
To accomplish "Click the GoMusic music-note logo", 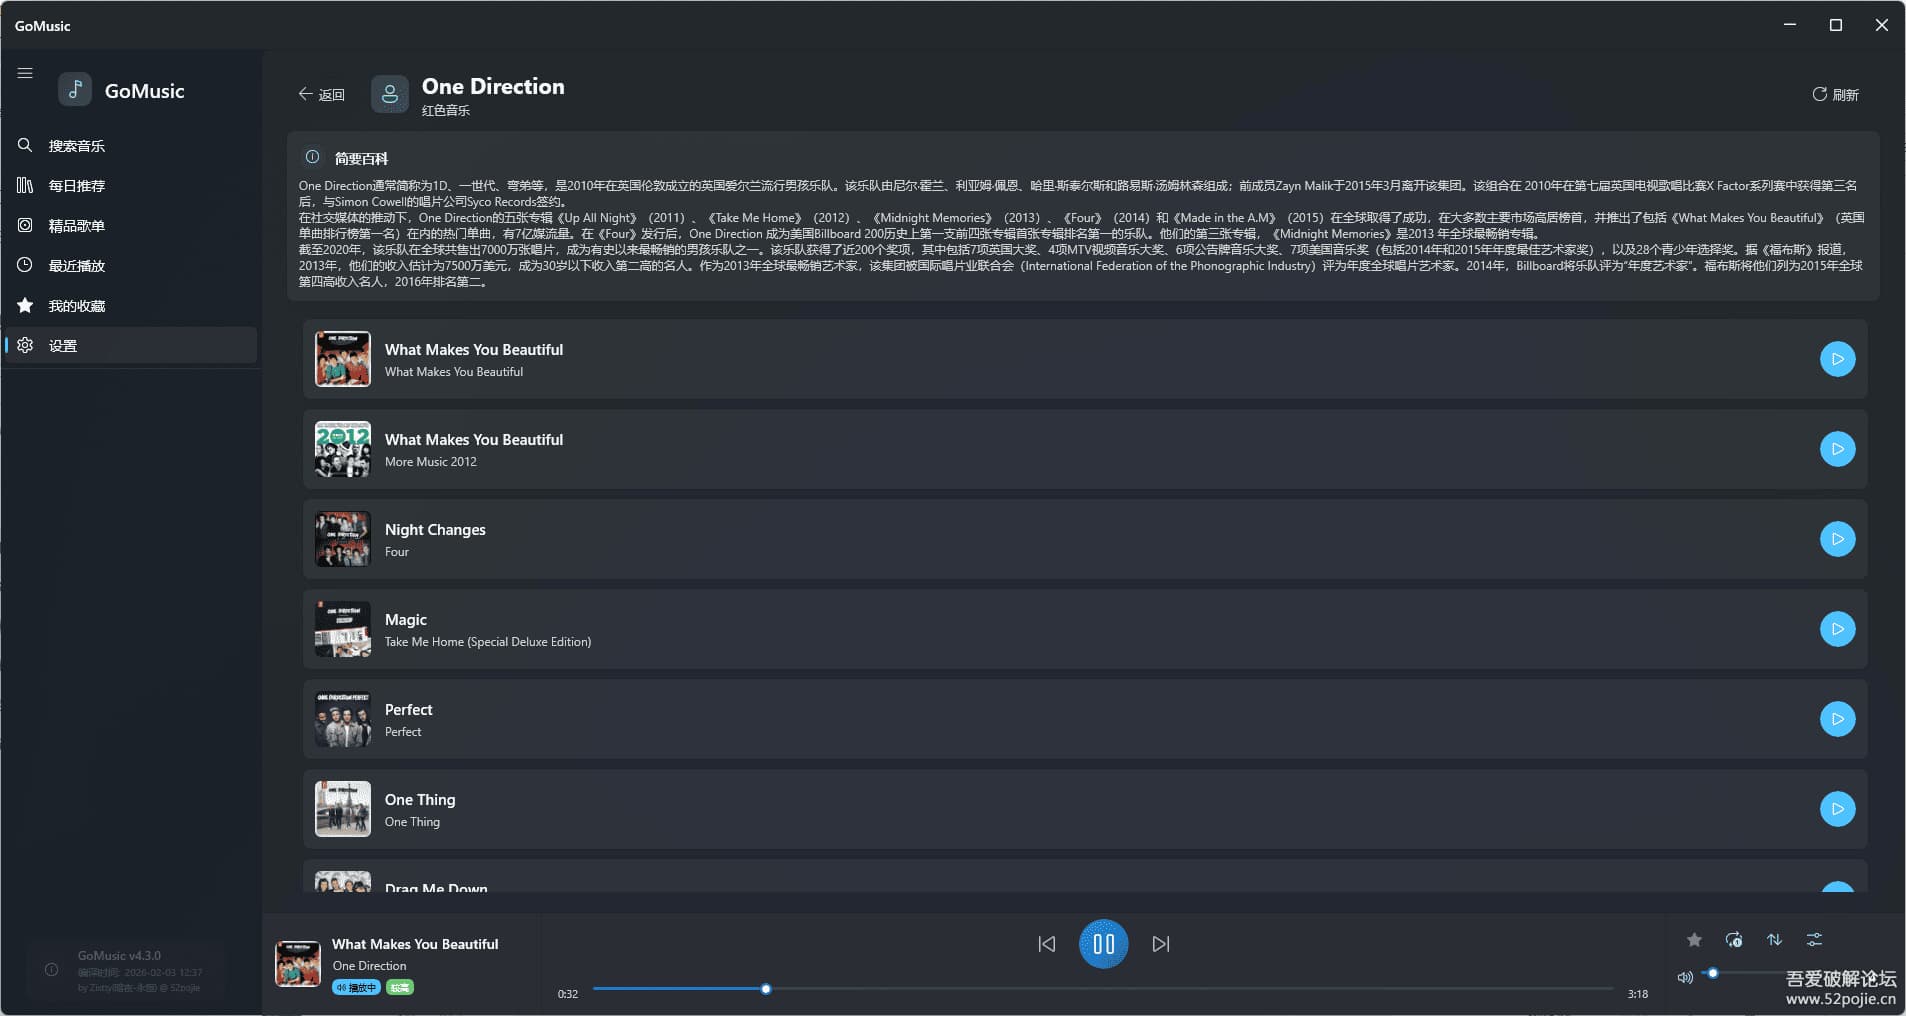I will (75, 90).
